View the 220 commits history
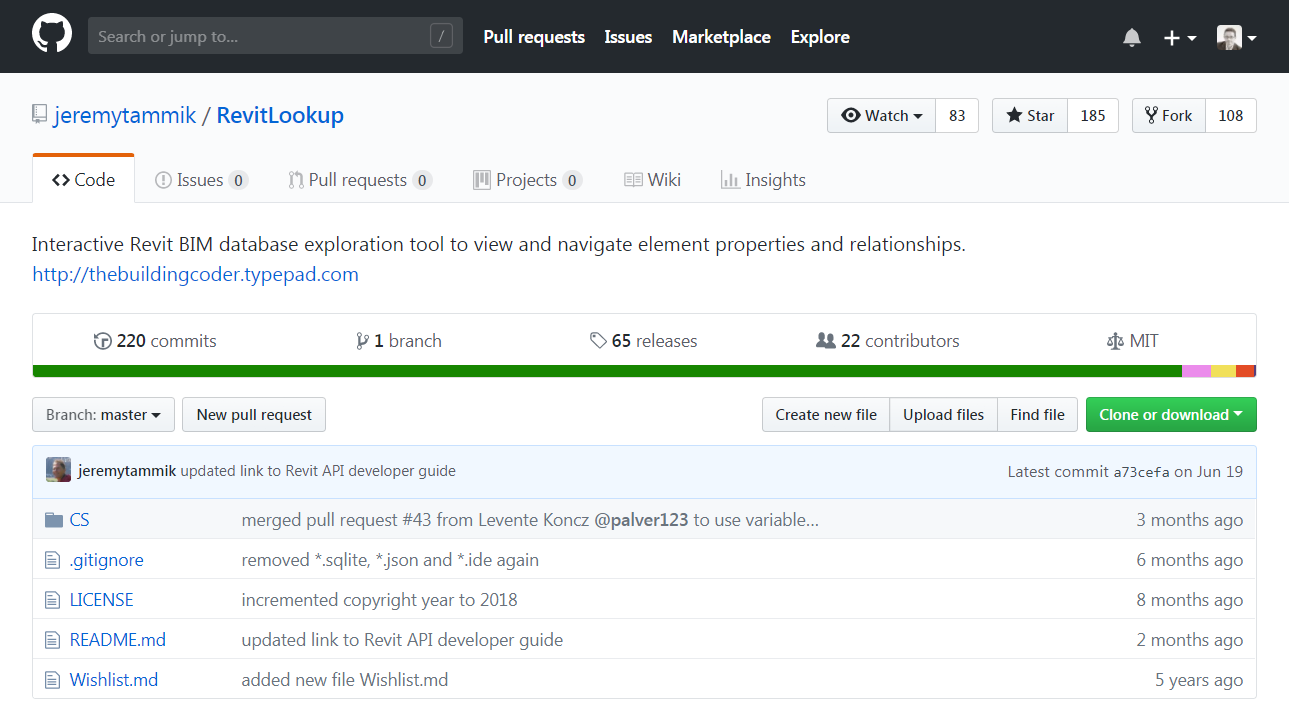The image size is (1289, 703). click(155, 341)
